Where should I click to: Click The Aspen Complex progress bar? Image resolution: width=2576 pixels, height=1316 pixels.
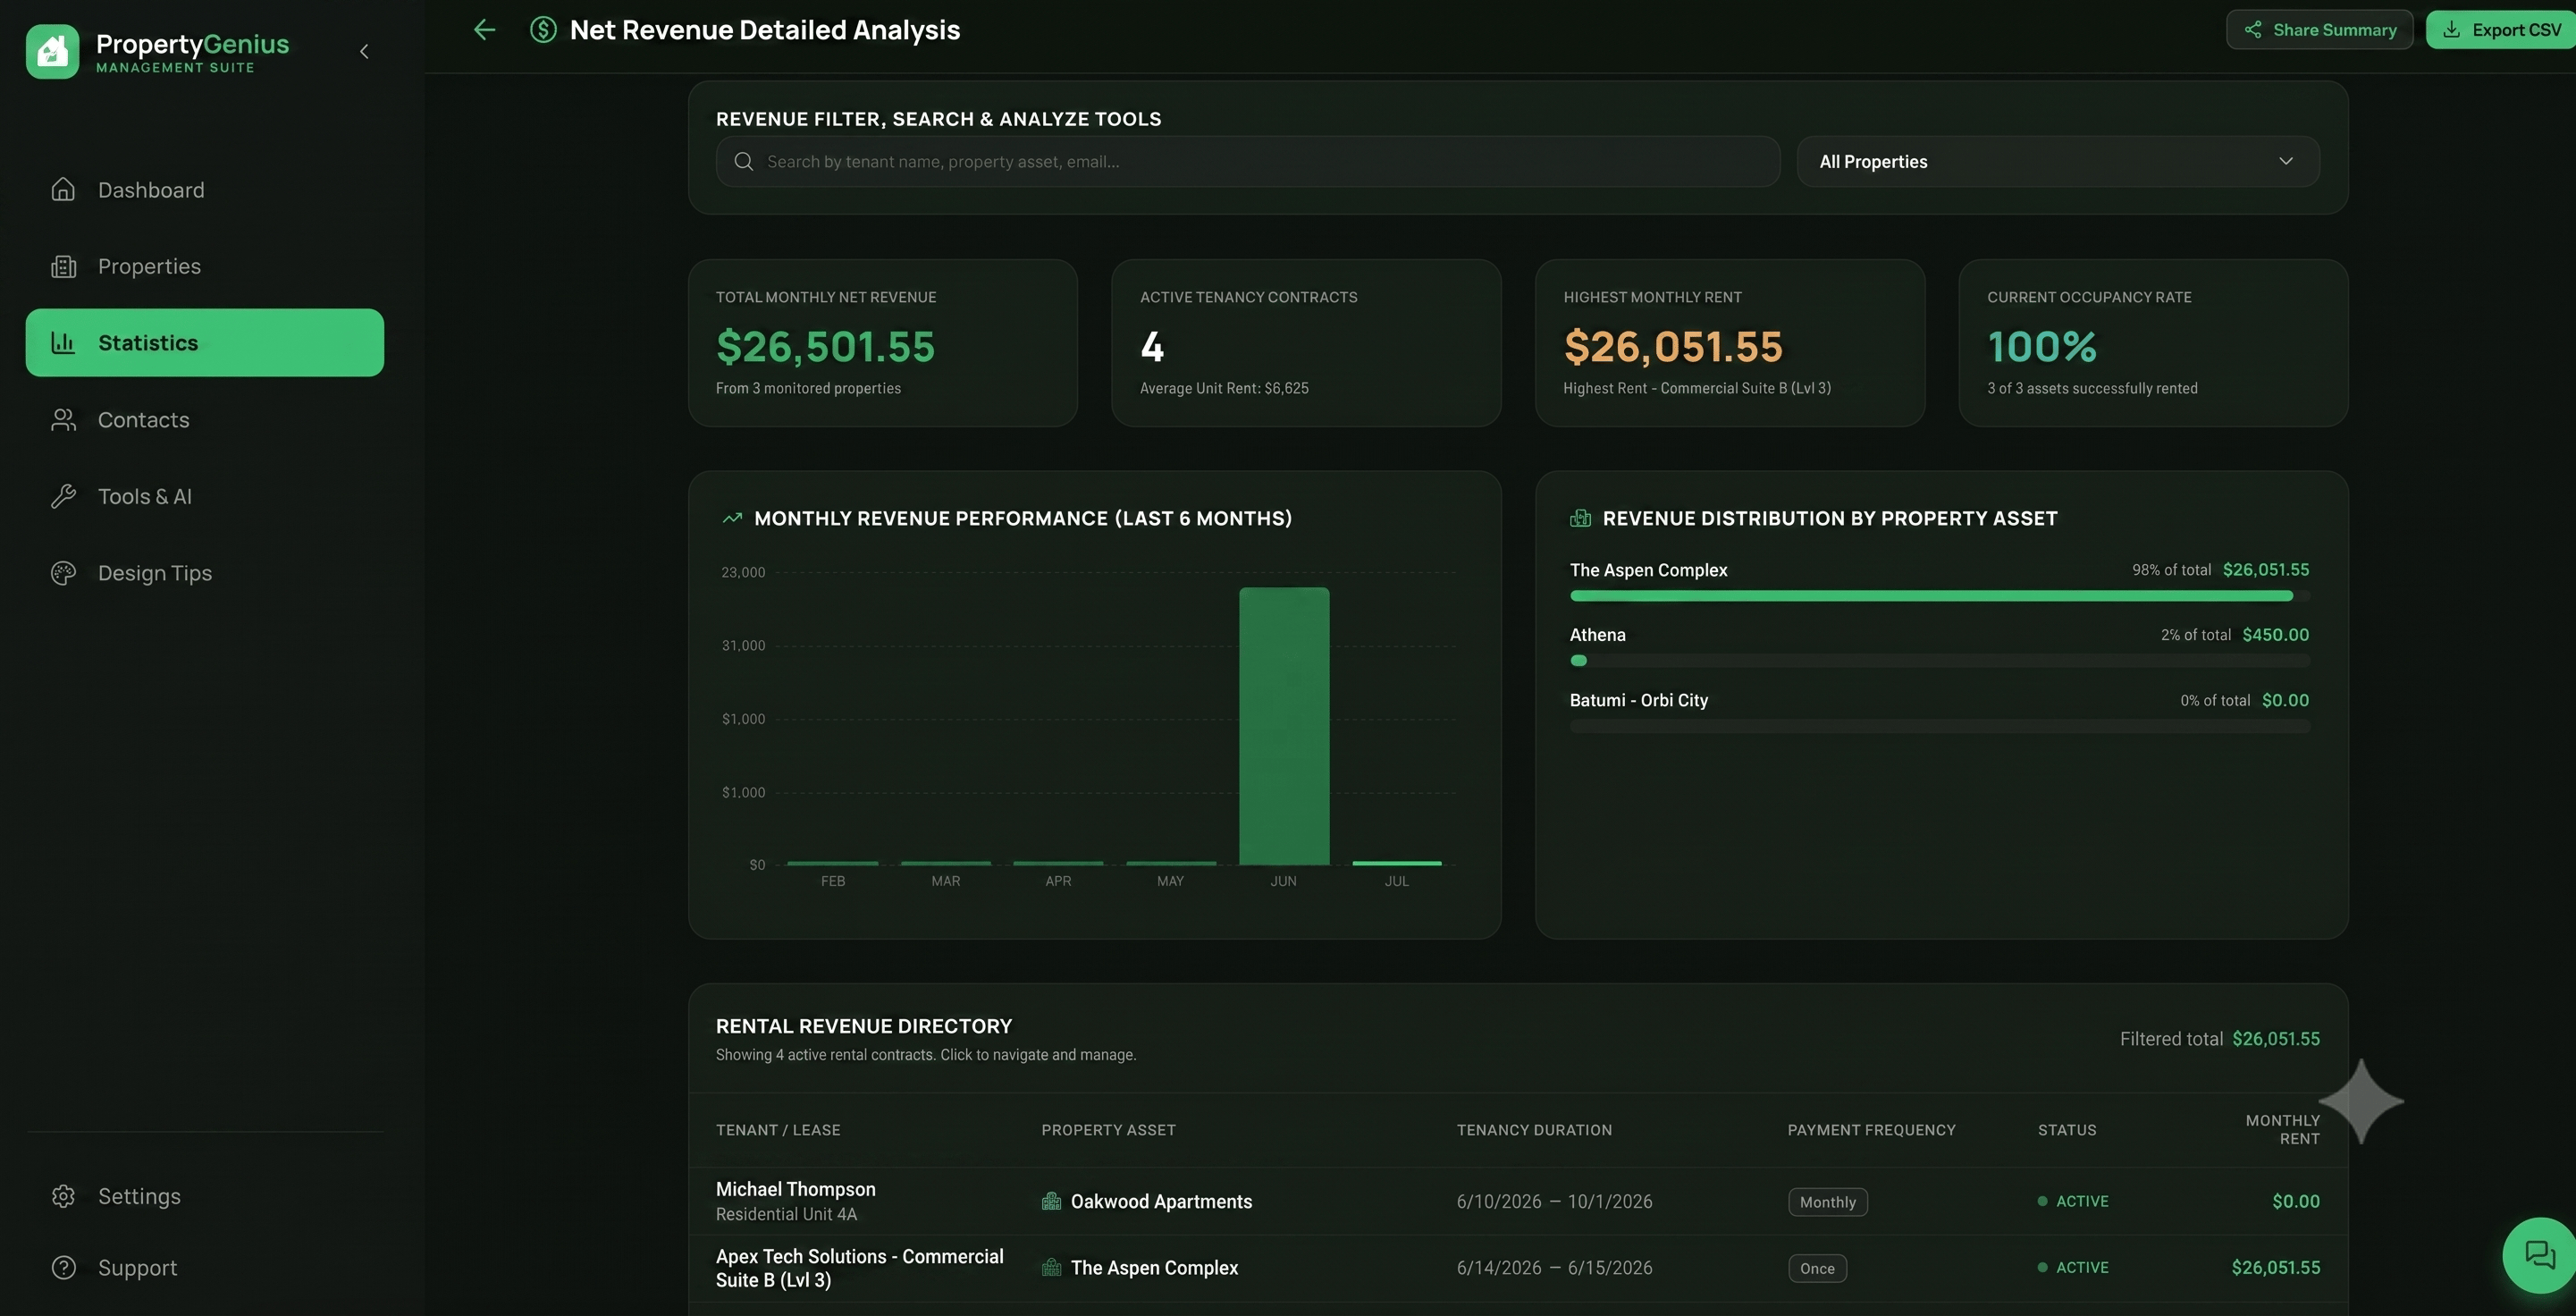(1940, 596)
